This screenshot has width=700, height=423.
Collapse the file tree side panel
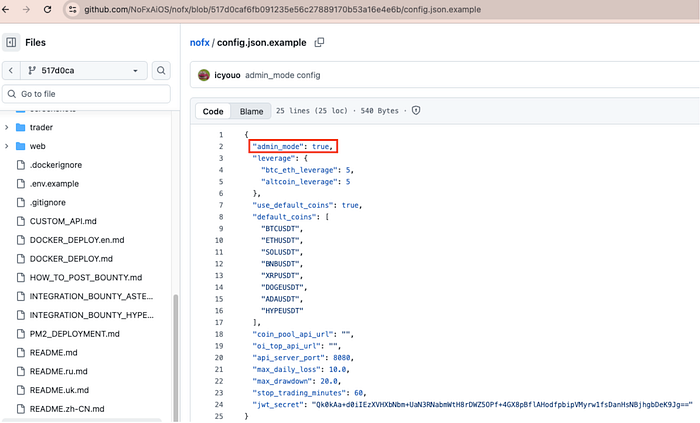[x=12, y=43]
